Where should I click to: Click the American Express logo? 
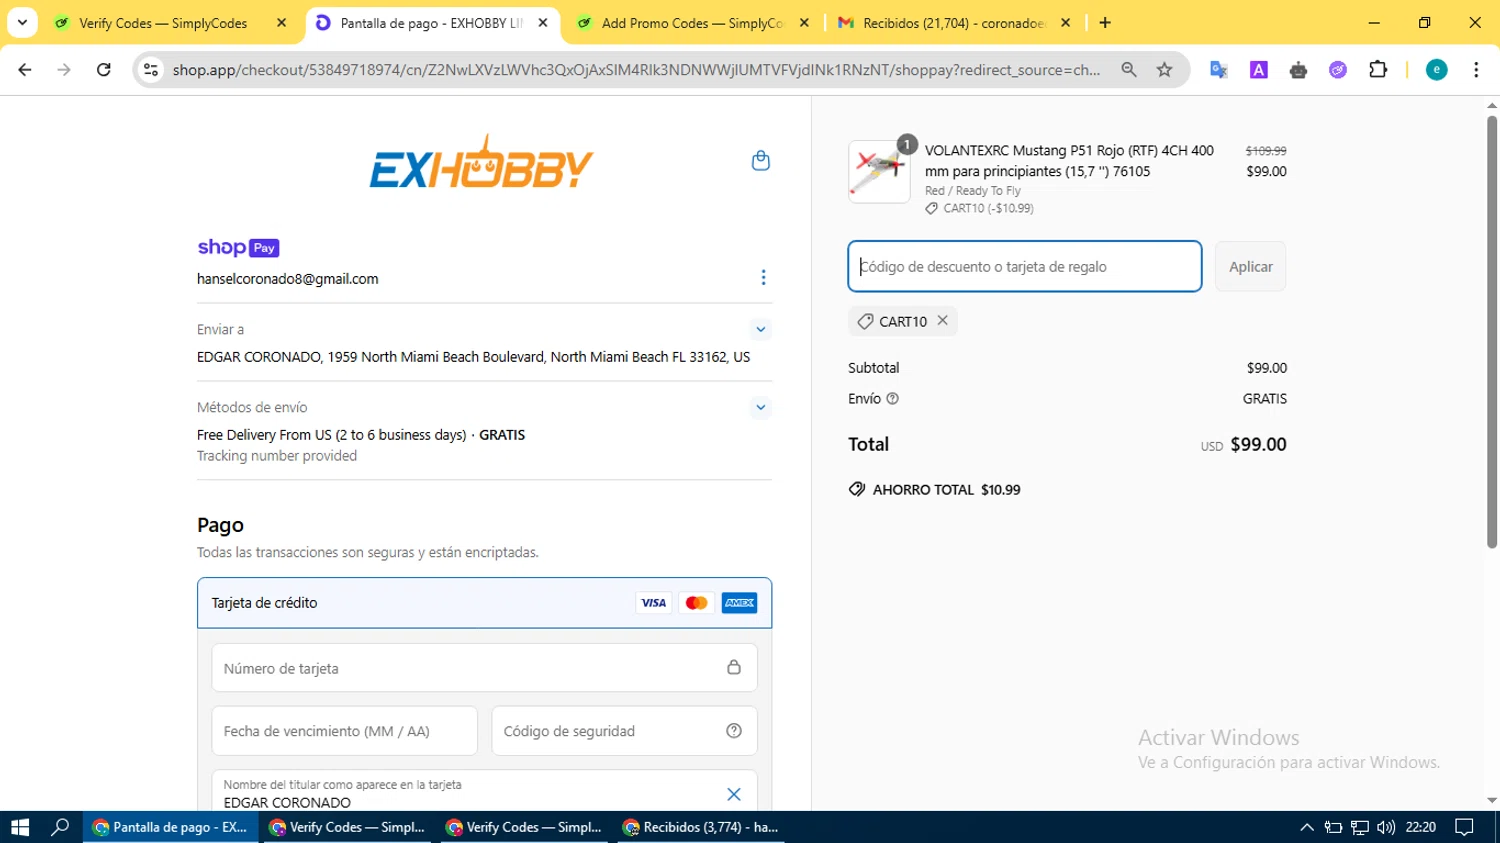(x=740, y=603)
